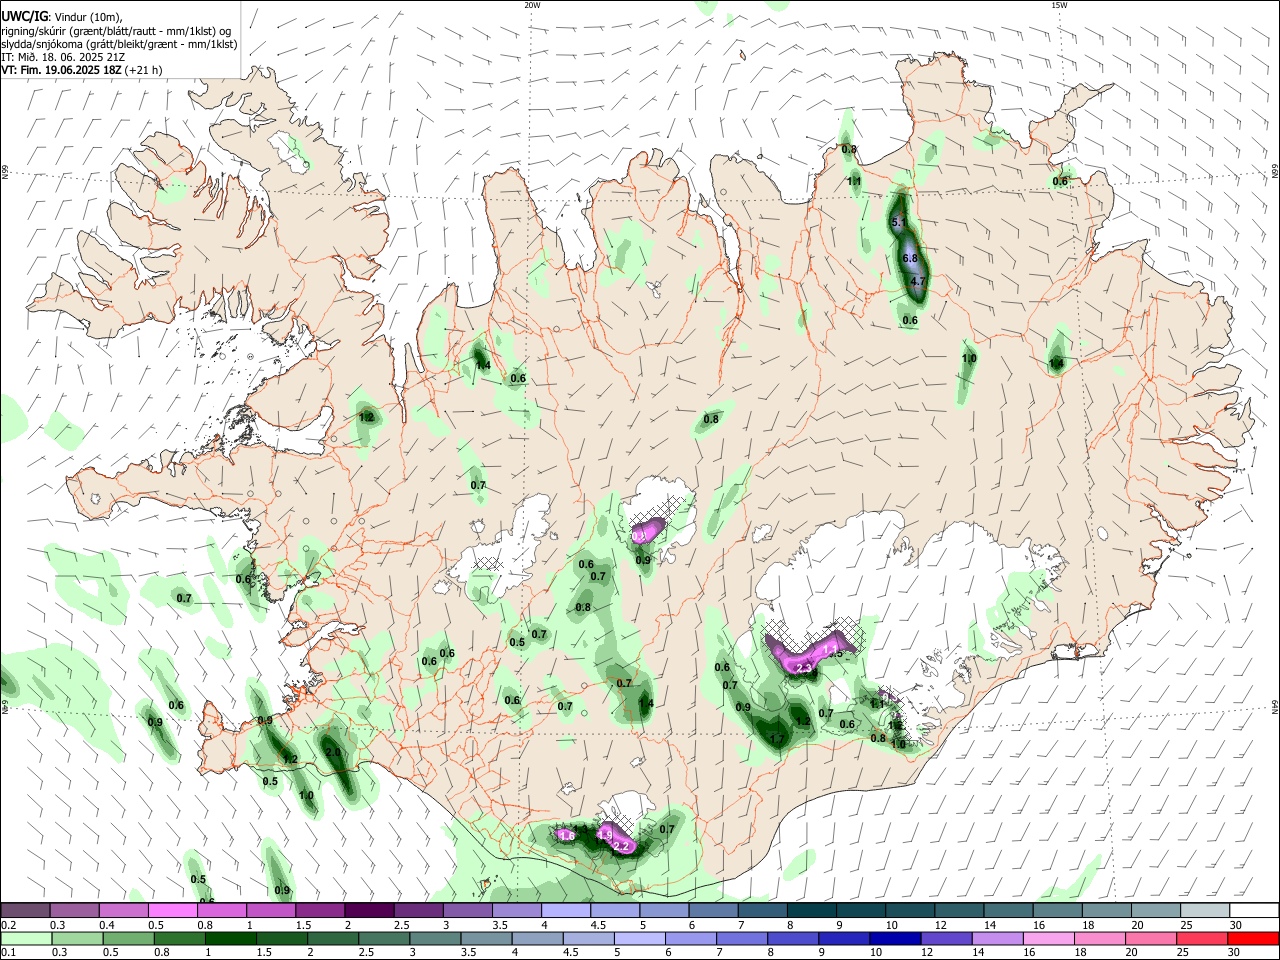Click the 4.7 precipitation value
Screen dimensions: 1280x960
[x=918, y=282]
